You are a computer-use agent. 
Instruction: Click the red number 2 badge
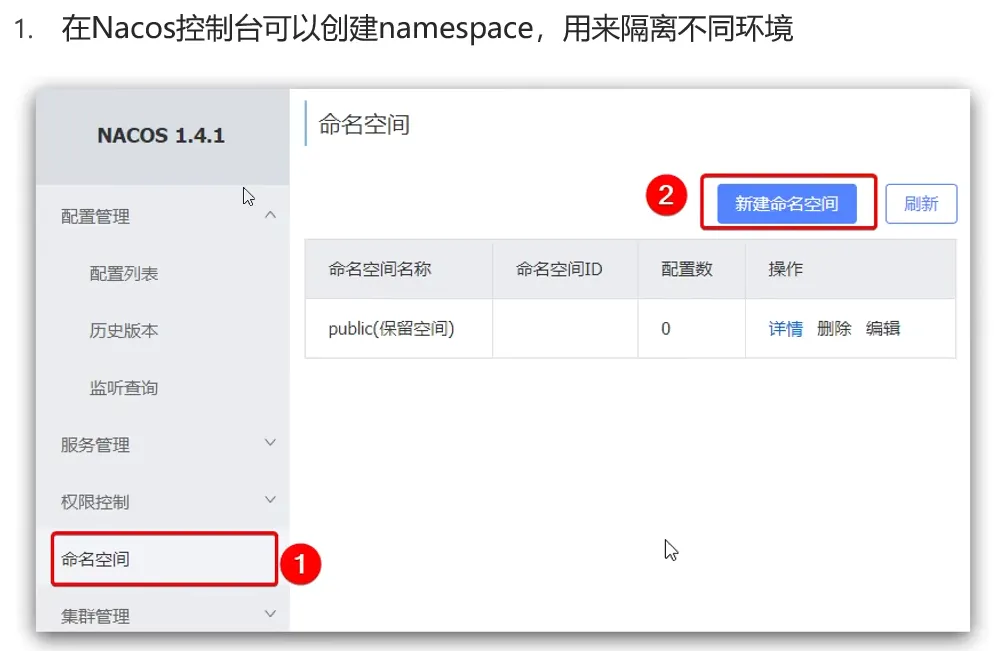click(x=665, y=196)
